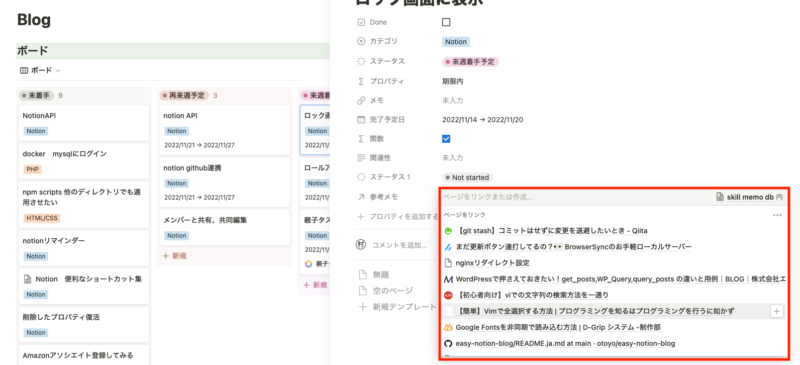Click the PHP tag on docker card

(32, 169)
